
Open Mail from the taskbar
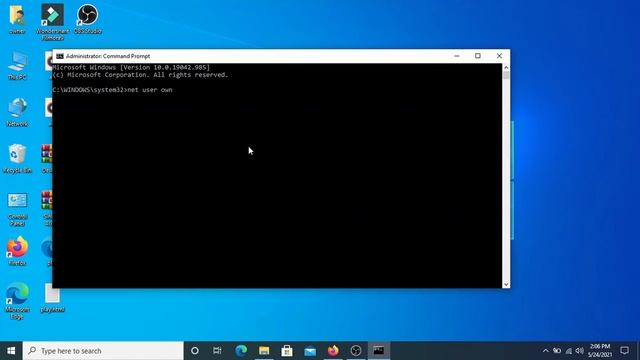310,351
